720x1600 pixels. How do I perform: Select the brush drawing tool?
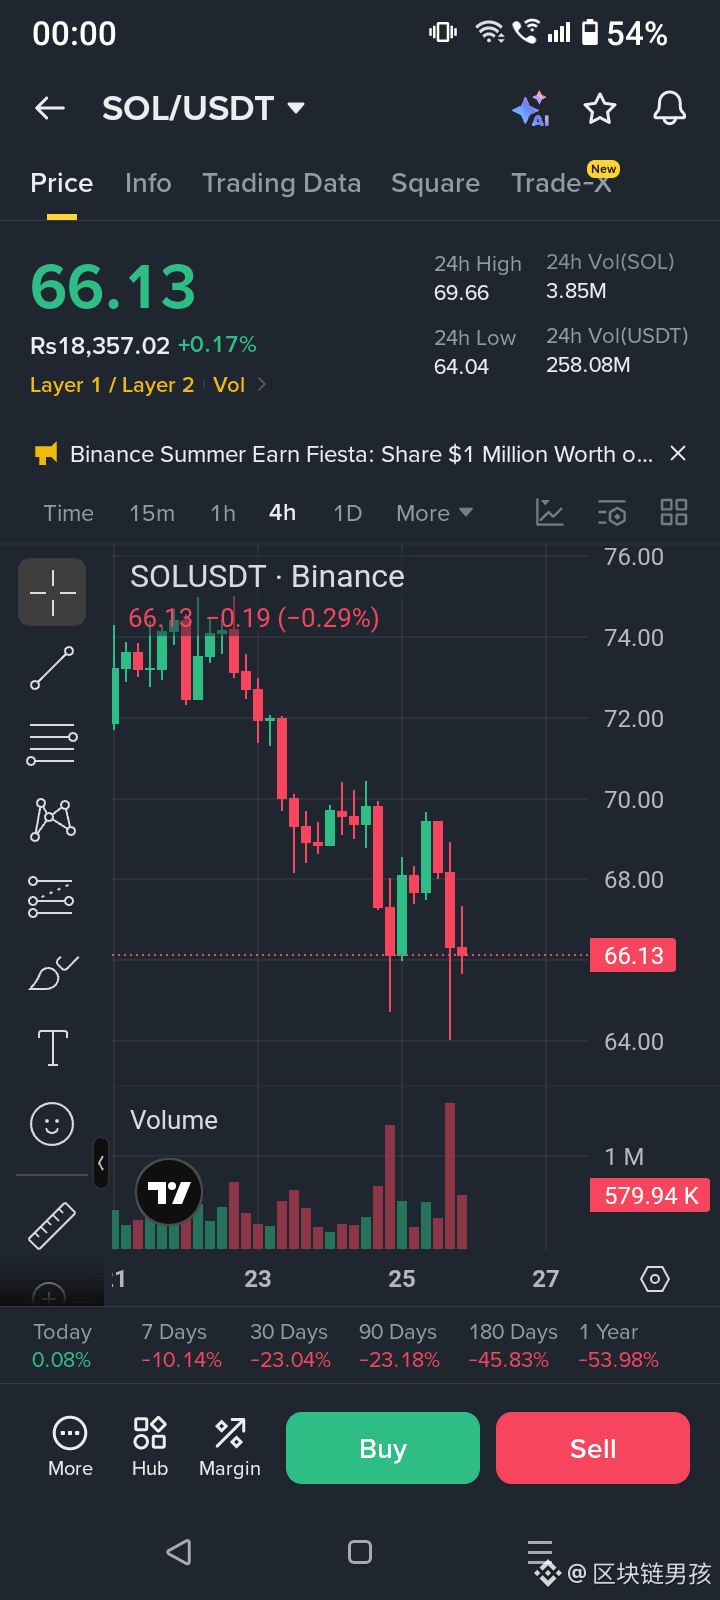[53, 972]
